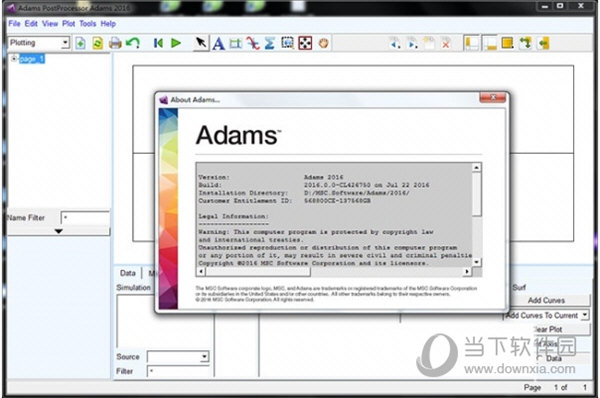The width and height of the screenshot is (600, 398).
Task: Open the Edit menu
Action: click(x=31, y=24)
